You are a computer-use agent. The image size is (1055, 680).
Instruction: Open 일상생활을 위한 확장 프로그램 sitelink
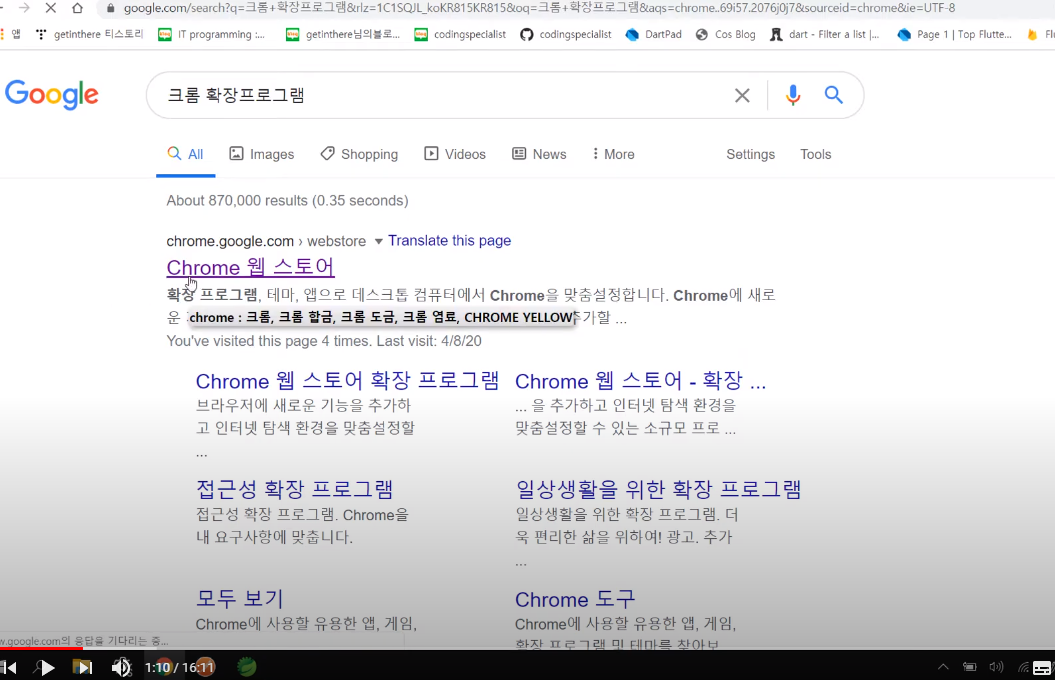pyautogui.click(x=658, y=489)
